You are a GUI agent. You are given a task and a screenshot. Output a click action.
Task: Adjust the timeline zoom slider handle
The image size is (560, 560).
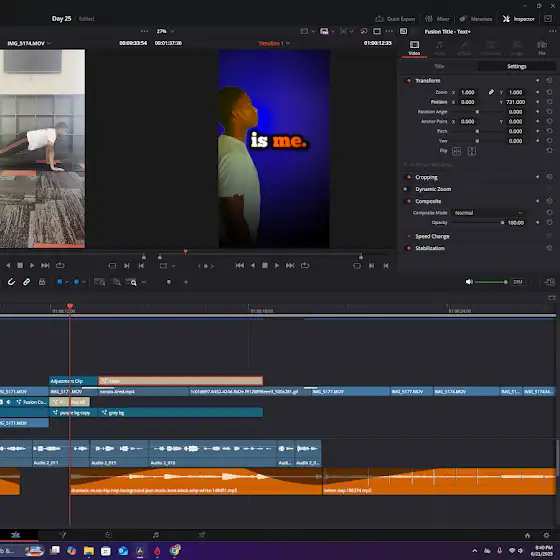pyautogui.click(x=169, y=282)
